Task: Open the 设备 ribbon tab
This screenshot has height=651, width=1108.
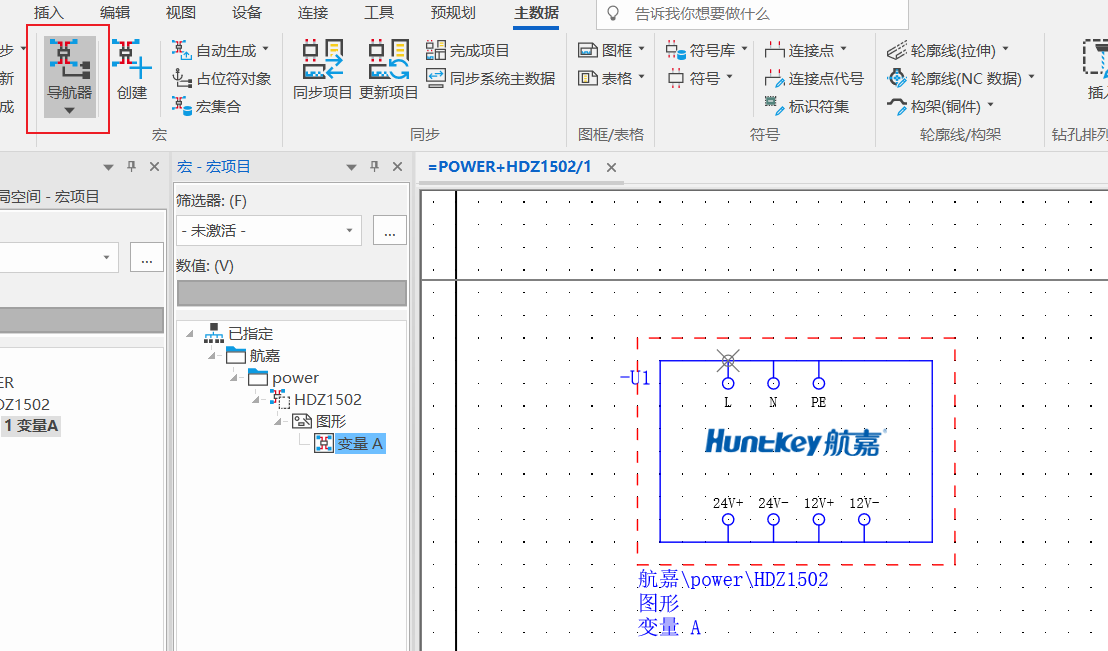Action: (247, 13)
